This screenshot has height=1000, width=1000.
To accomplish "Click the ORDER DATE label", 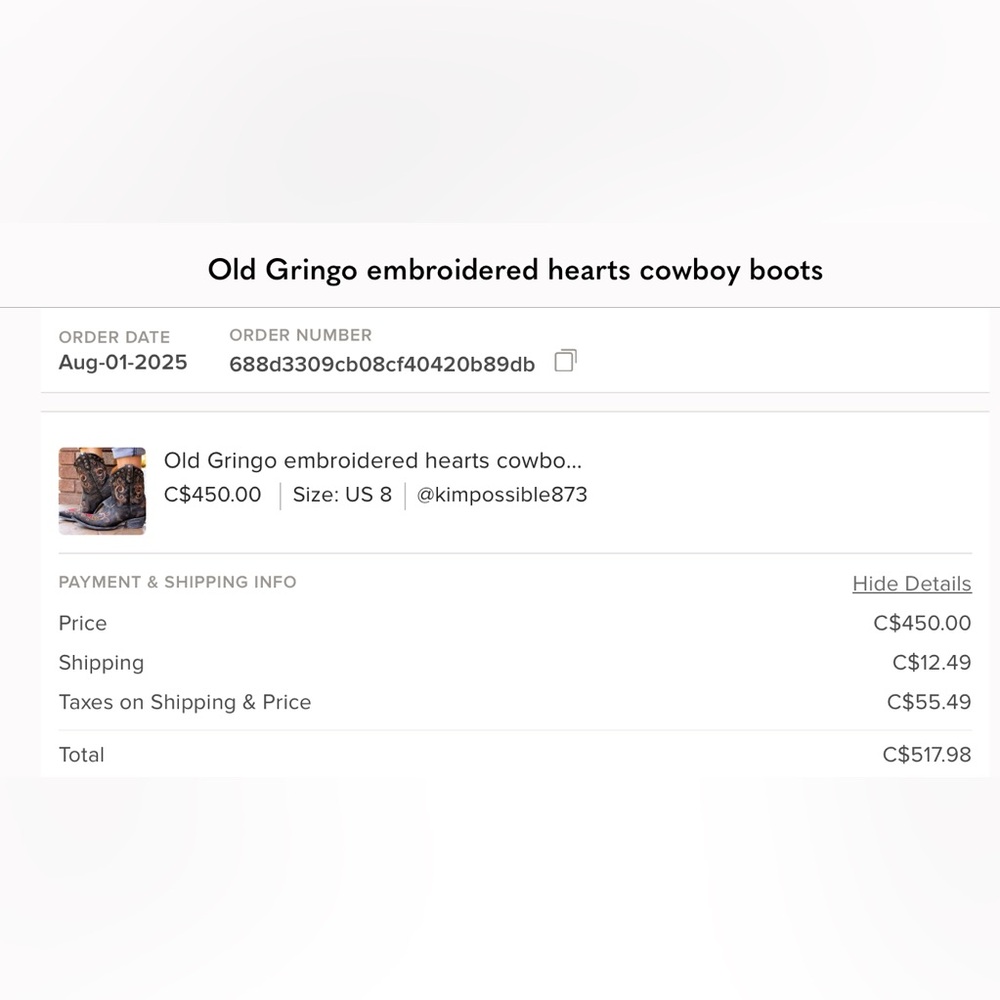I will (114, 337).
